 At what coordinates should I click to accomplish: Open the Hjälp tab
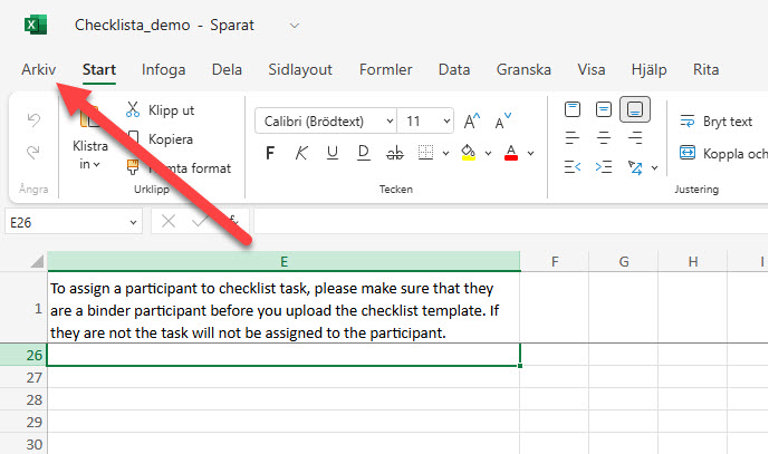click(649, 70)
